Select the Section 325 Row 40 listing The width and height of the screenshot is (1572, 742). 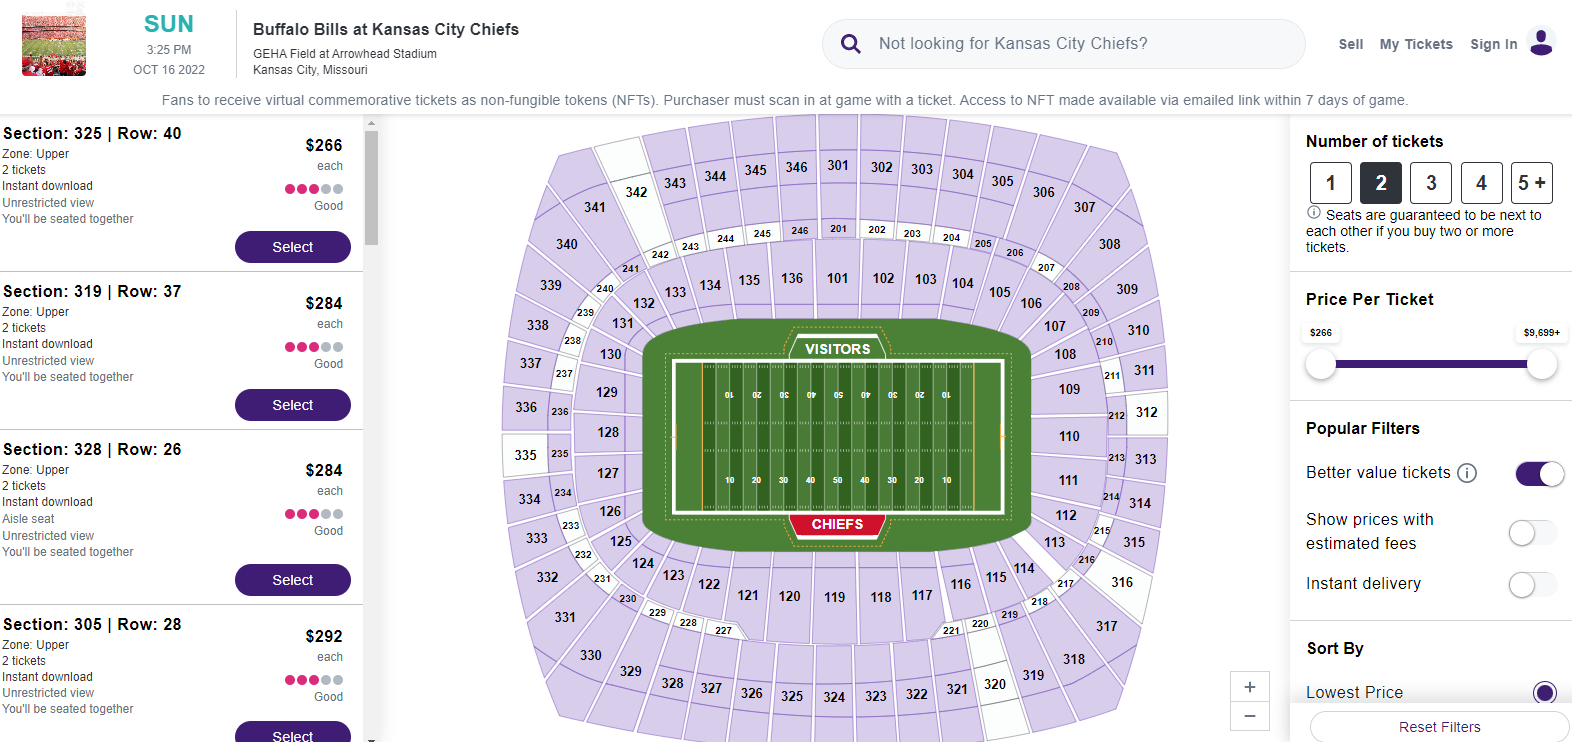point(292,247)
